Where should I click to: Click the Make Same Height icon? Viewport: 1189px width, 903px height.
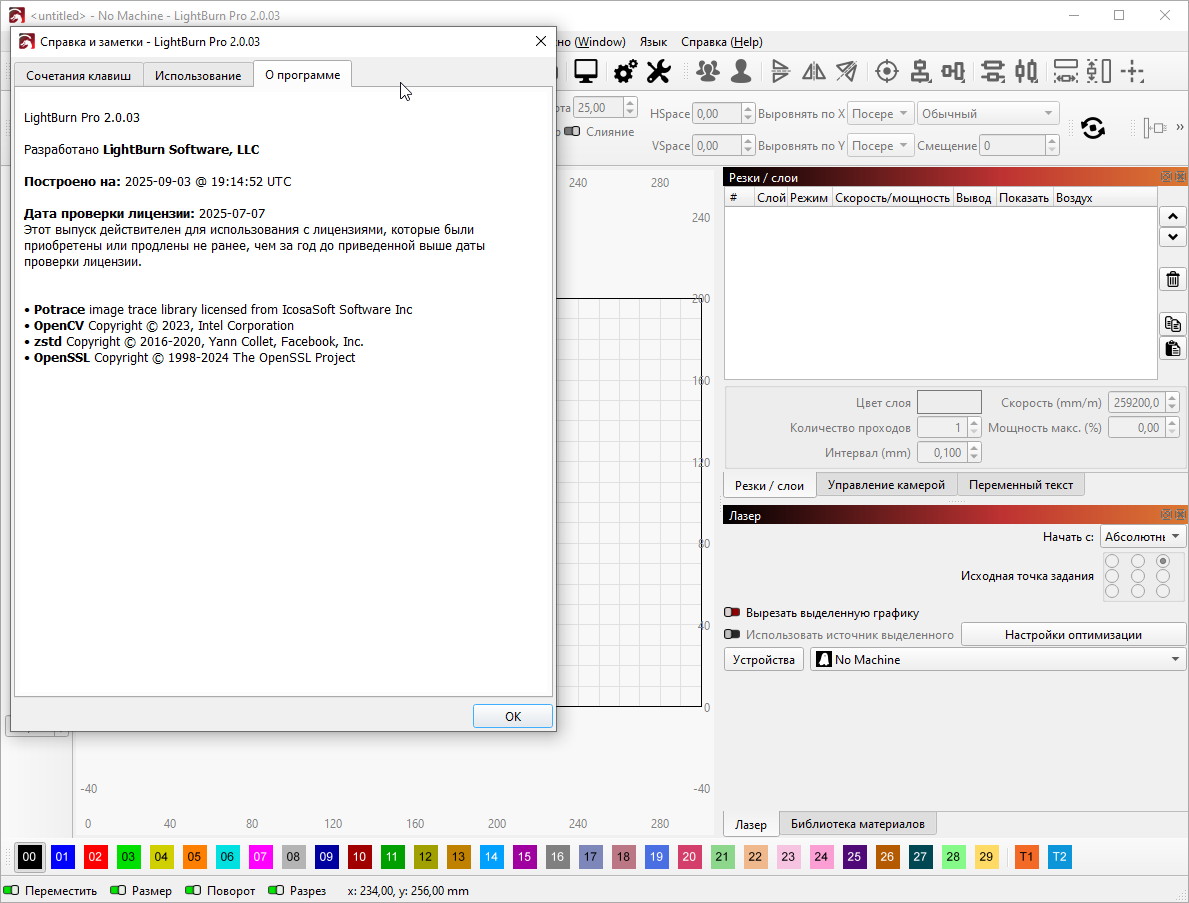click(1099, 71)
